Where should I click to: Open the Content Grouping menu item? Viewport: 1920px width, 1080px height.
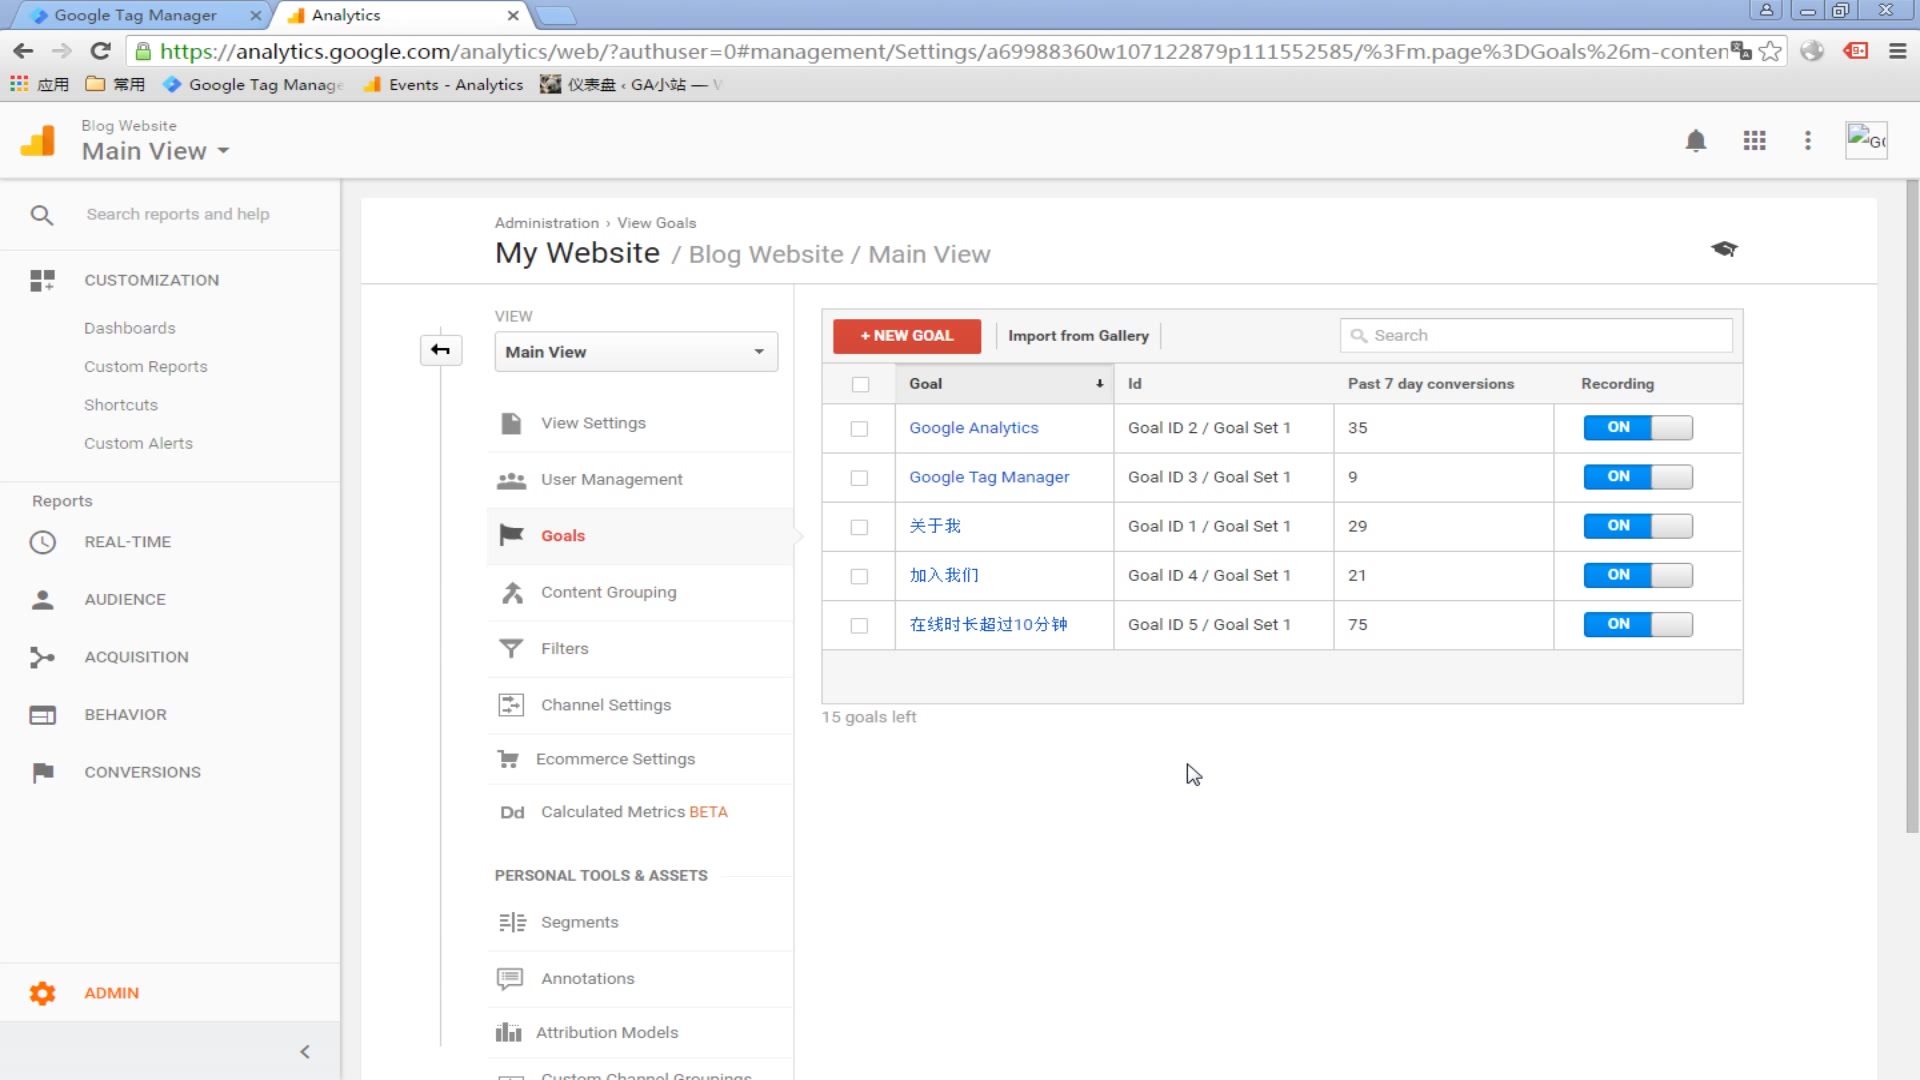coord(608,592)
